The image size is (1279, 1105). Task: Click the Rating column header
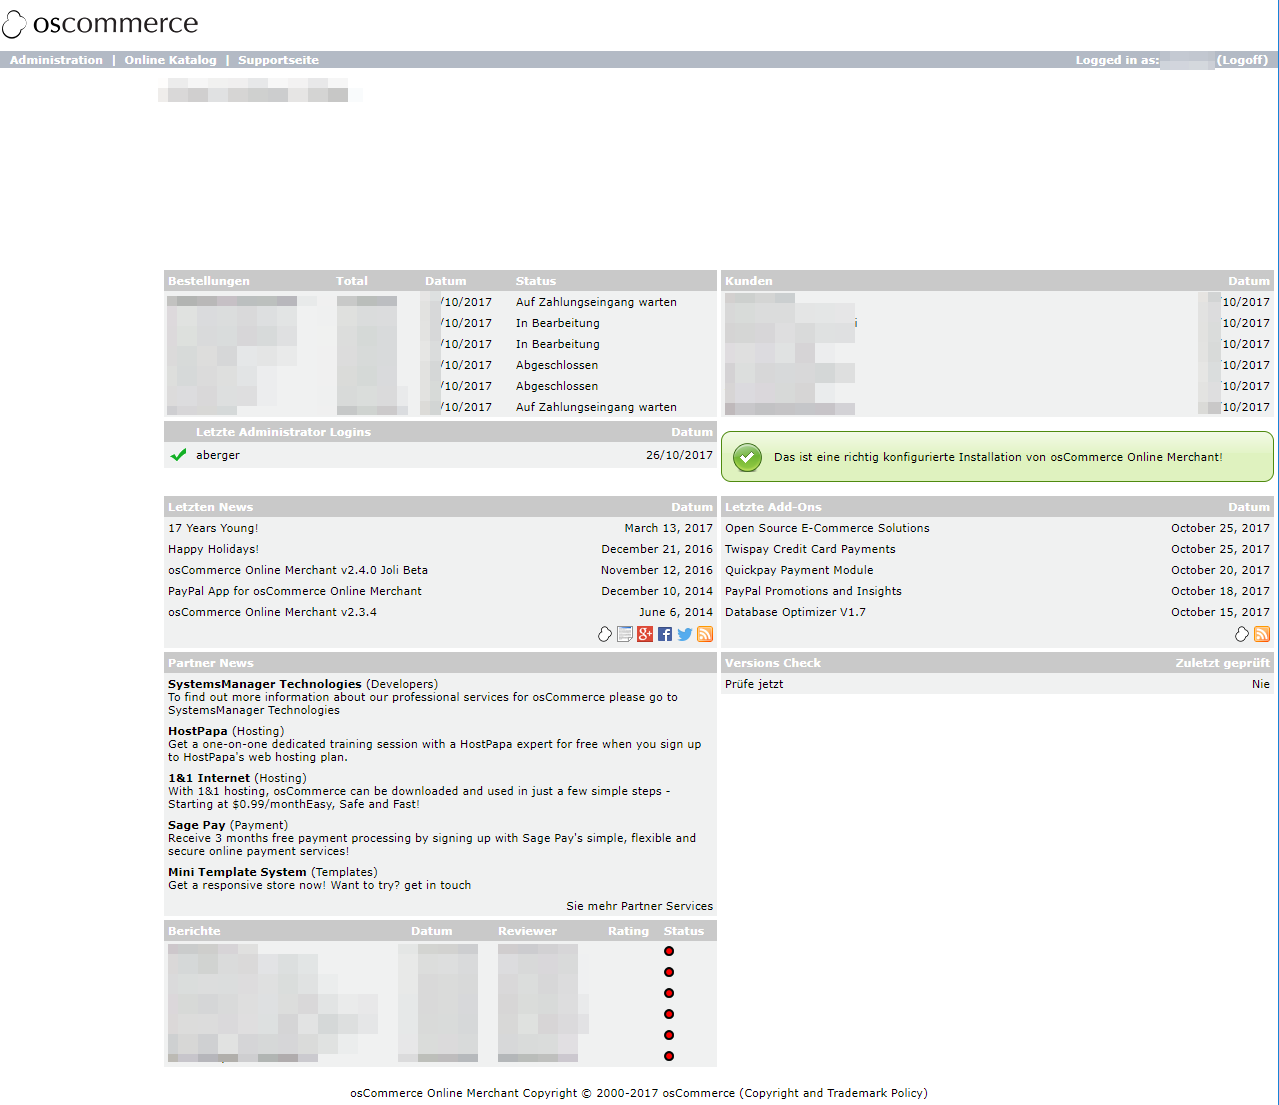[628, 931]
